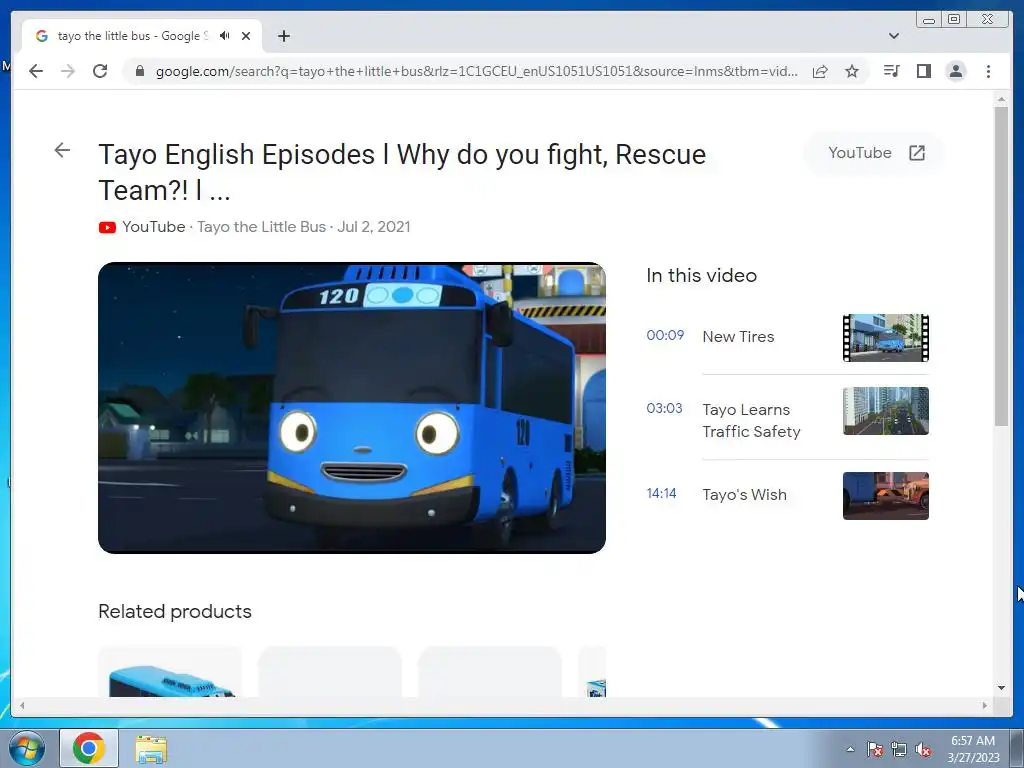Click the Related products heading
Image resolution: width=1024 pixels, height=768 pixels.
(x=175, y=611)
